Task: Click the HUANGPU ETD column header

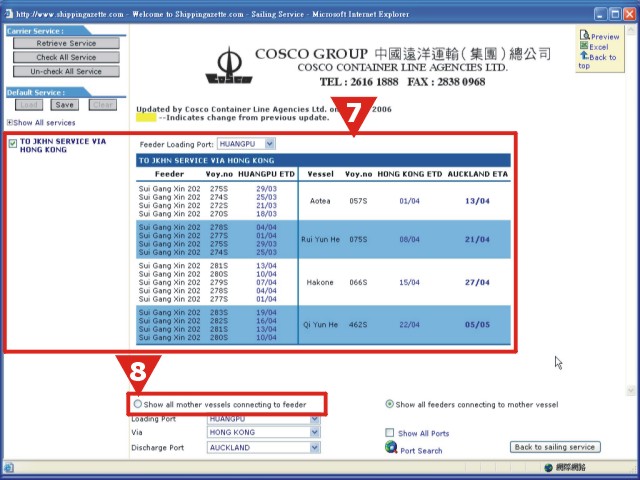Action: (x=267, y=174)
